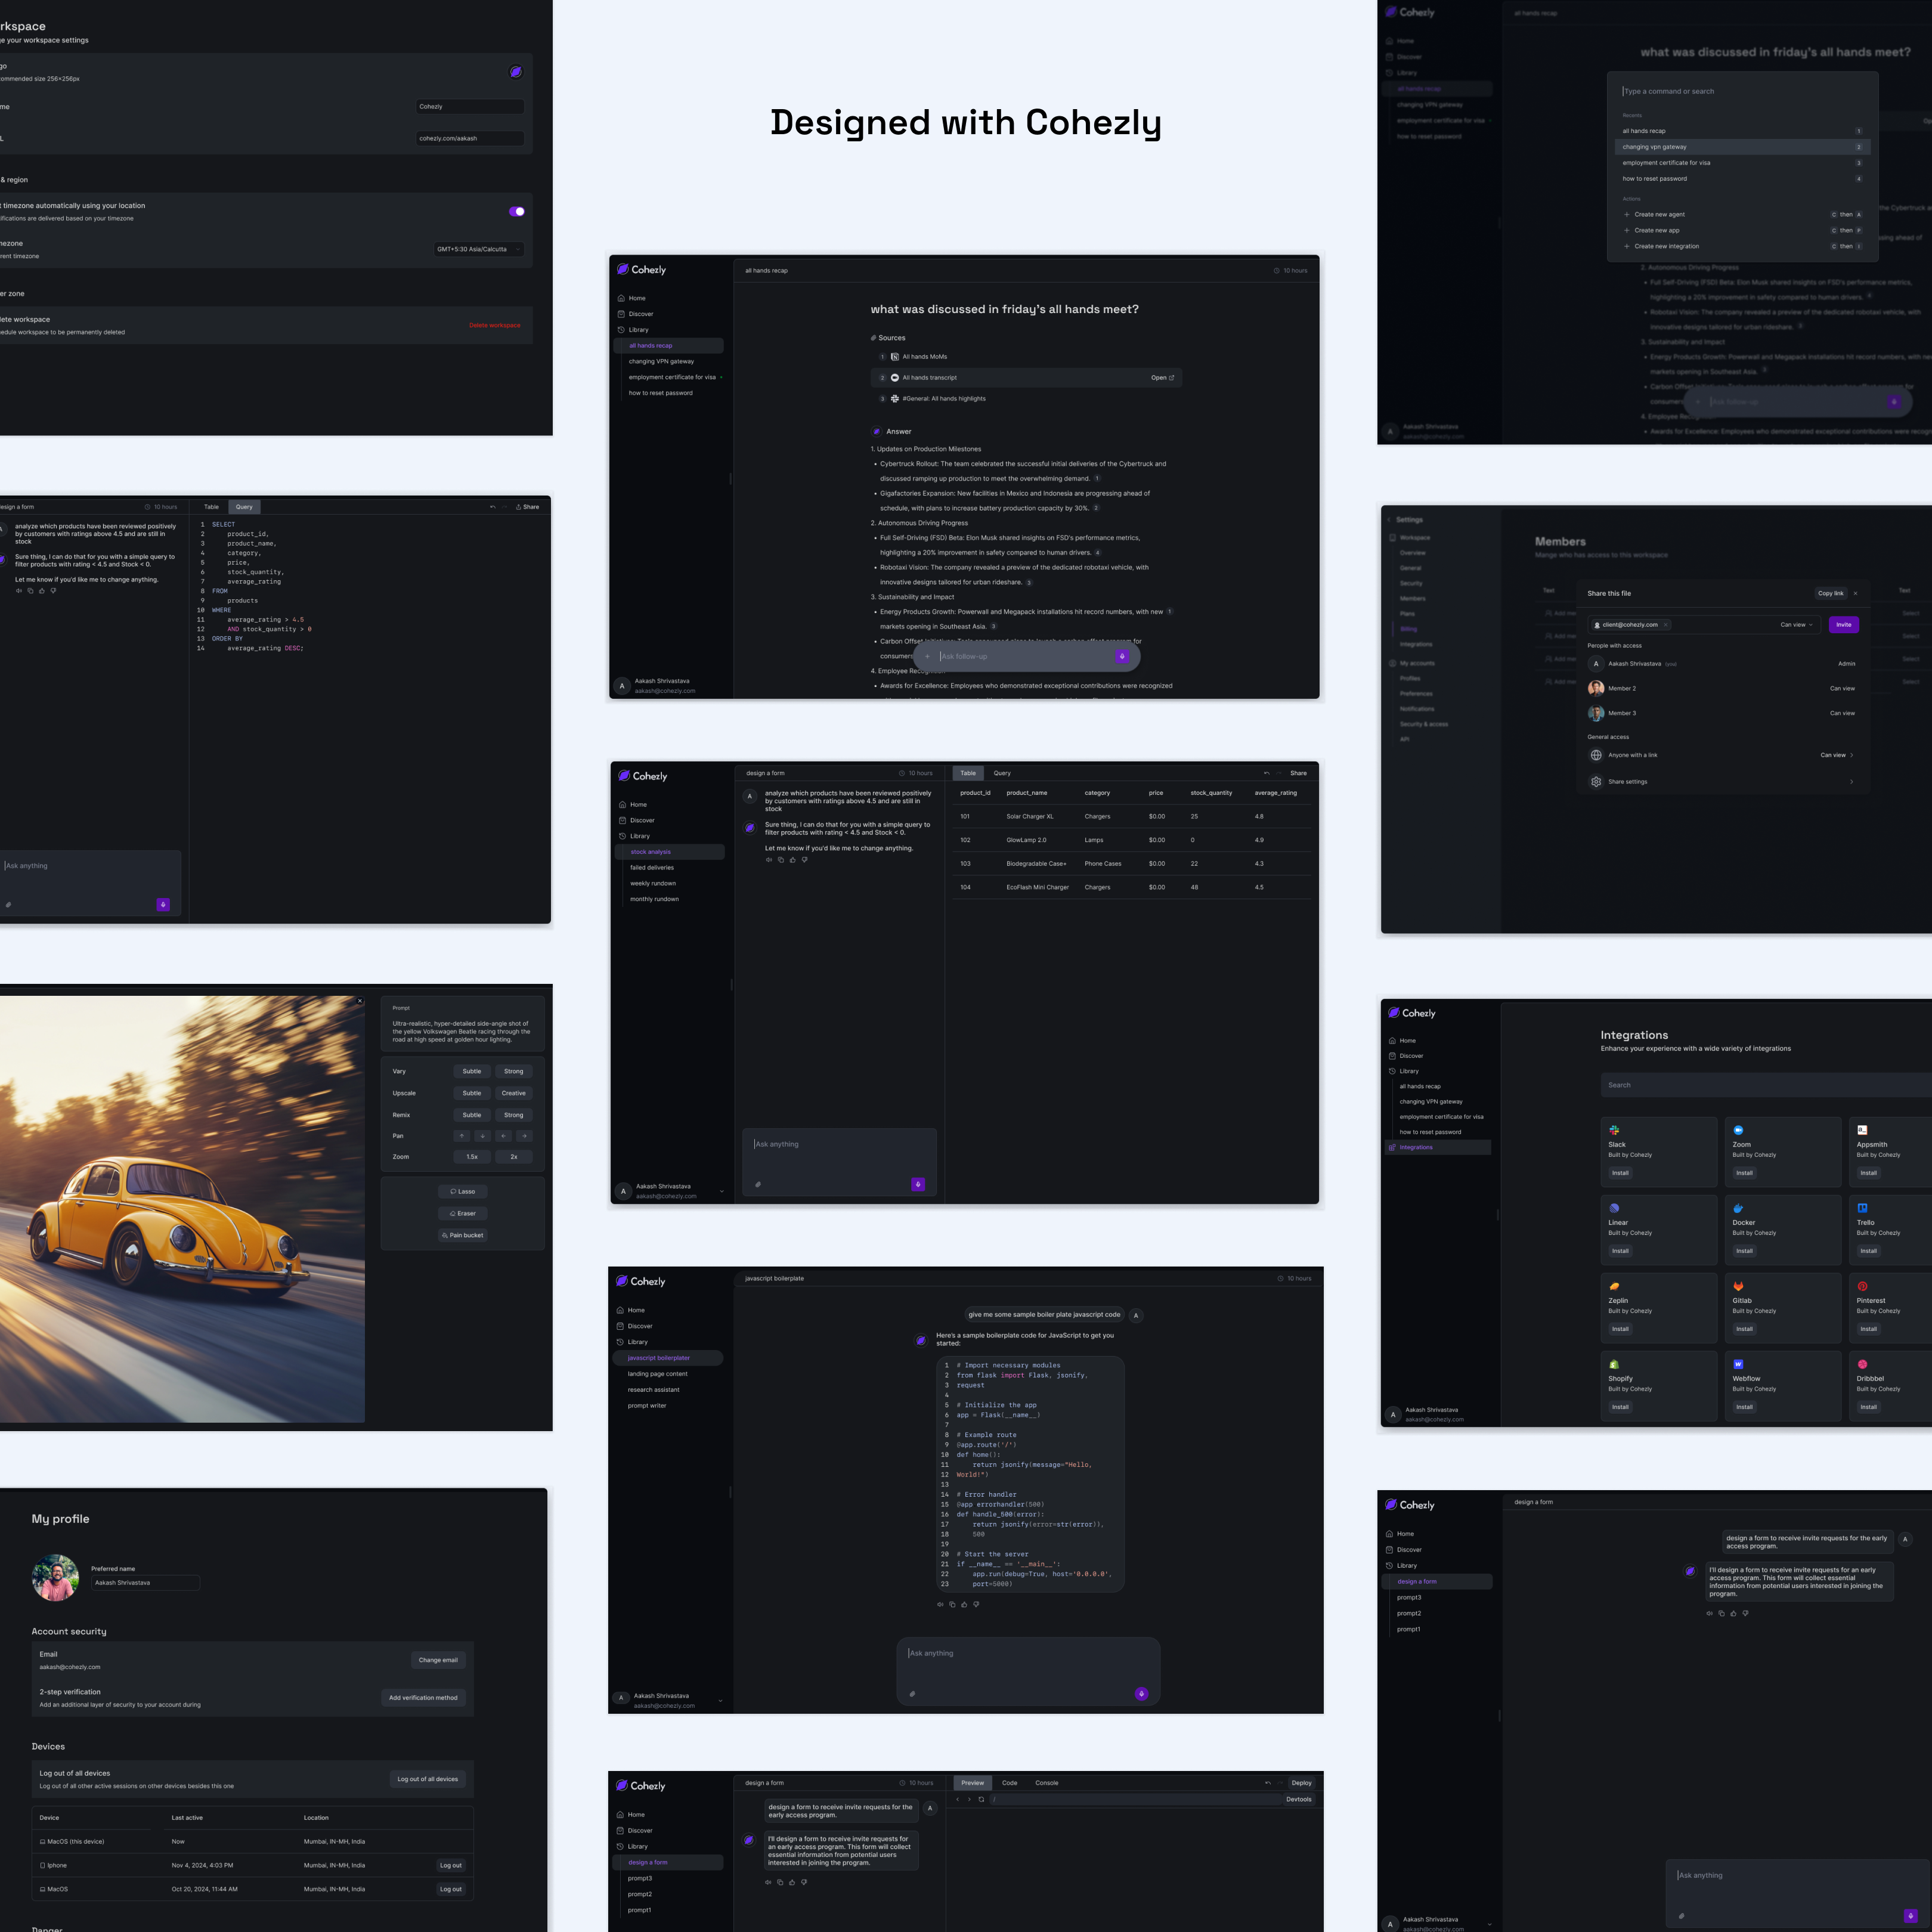The height and width of the screenshot is (1932, 1932).
Task: Click the Slack integration logo
Action: pos(1614,1130)
